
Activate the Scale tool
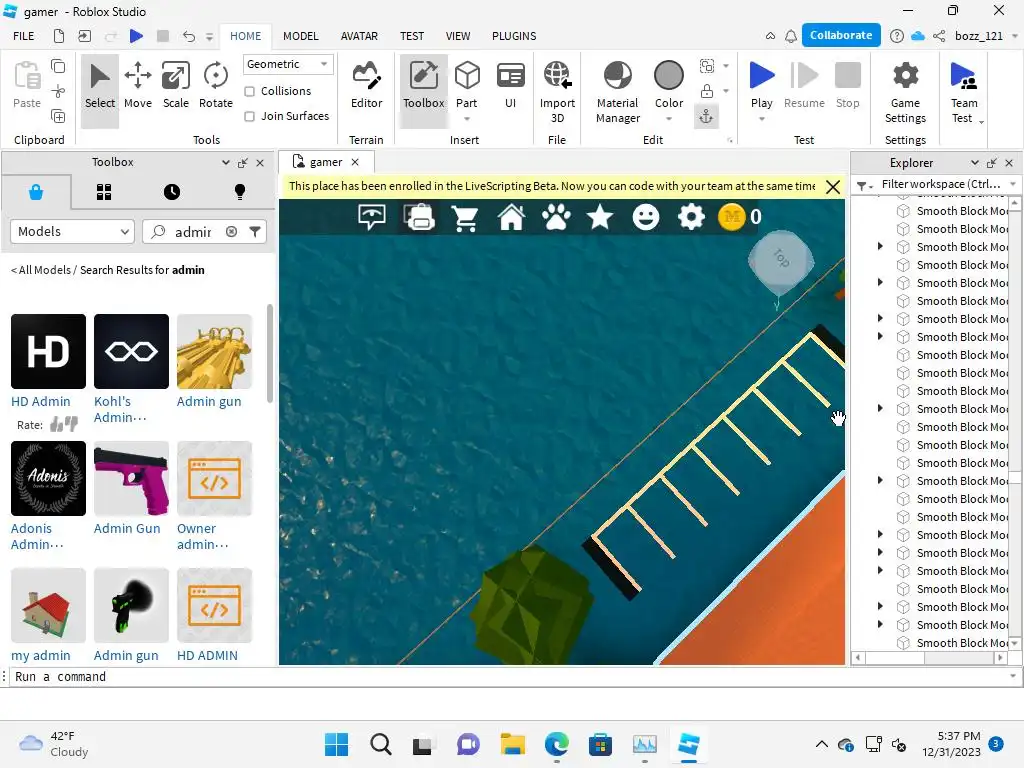pos(176,86)
